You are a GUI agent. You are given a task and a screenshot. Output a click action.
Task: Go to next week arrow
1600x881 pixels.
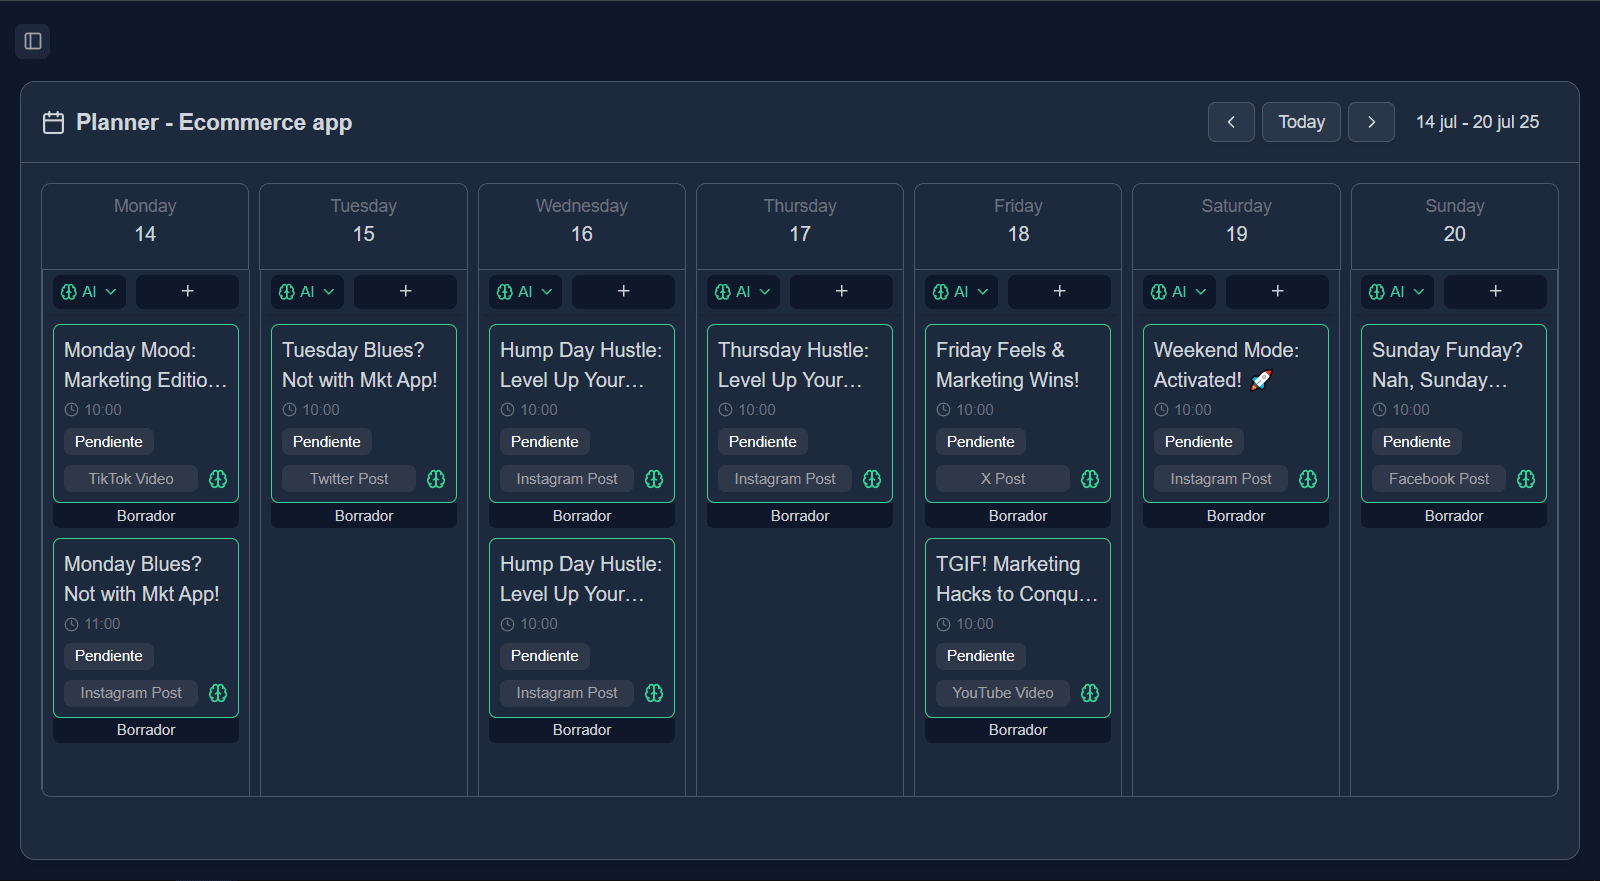(x=1371, y=122)
